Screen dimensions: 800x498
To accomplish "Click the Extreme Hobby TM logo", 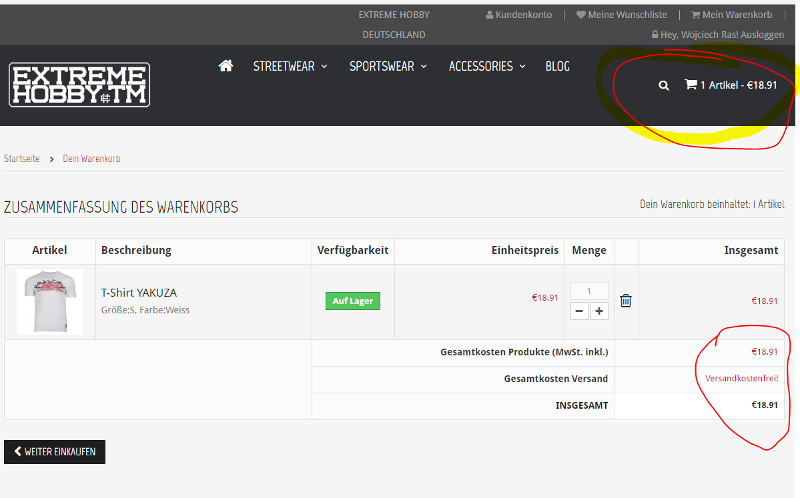I will (80, 85).
